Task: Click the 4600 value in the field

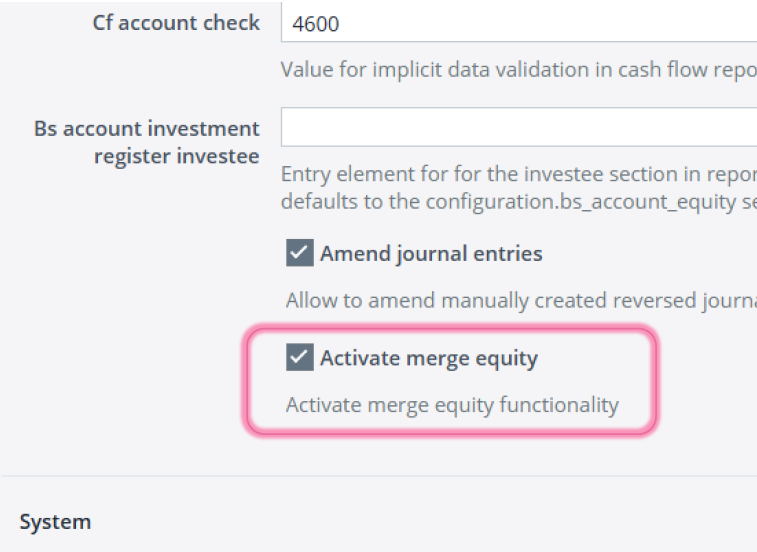Action: click(x=316, y=24)
